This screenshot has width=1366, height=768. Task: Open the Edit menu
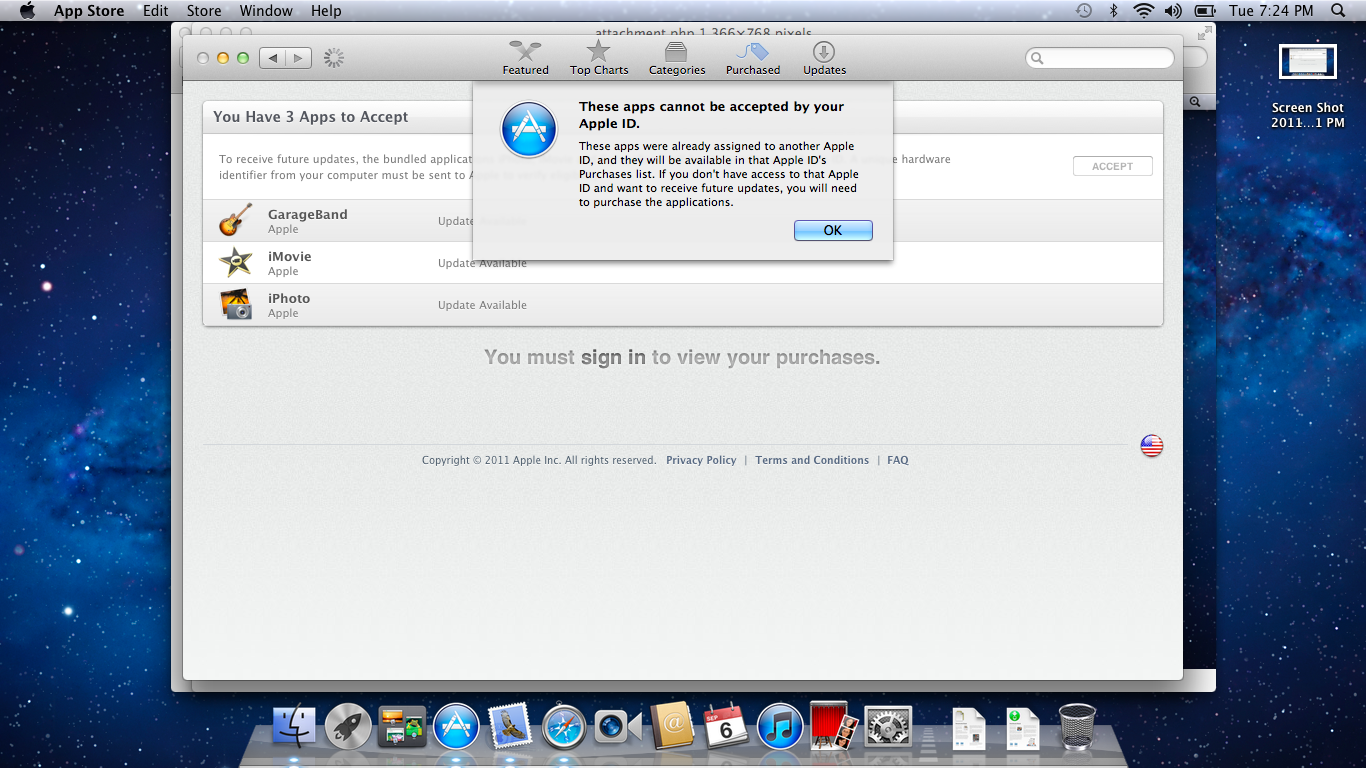pyautogui.click(x=155, y=11)
